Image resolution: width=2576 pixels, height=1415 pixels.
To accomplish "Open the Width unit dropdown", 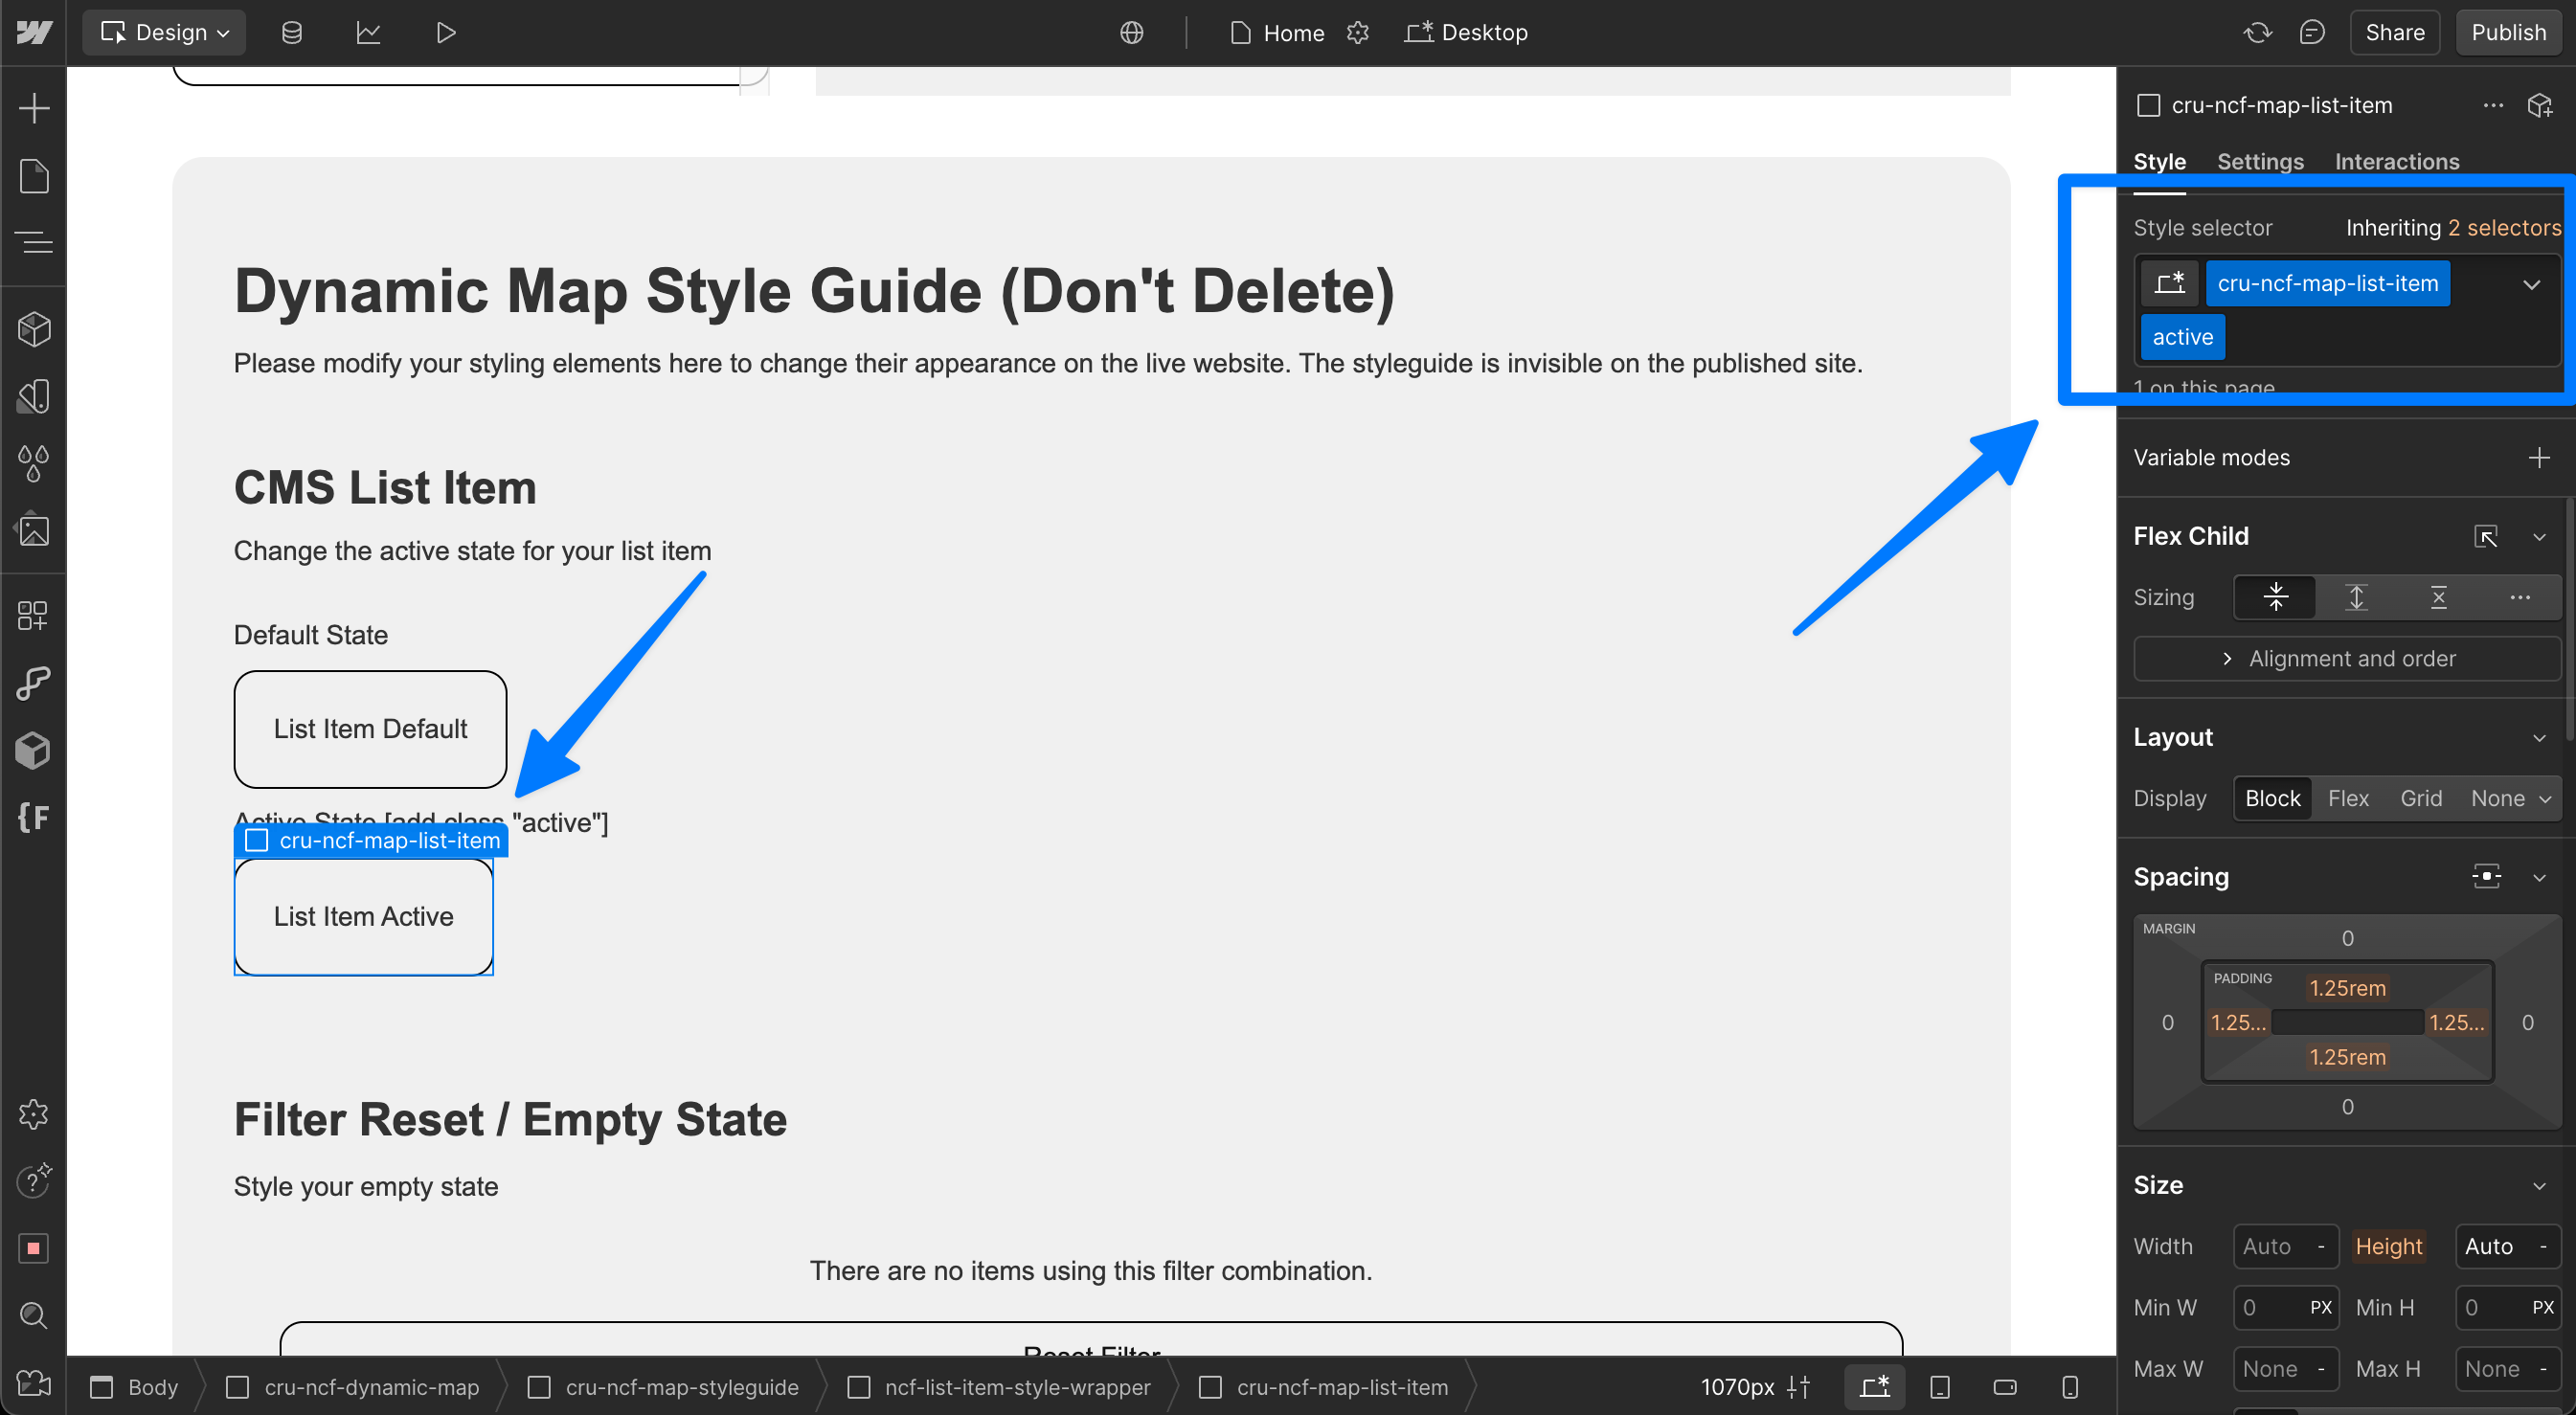I will point(2320,1246).
